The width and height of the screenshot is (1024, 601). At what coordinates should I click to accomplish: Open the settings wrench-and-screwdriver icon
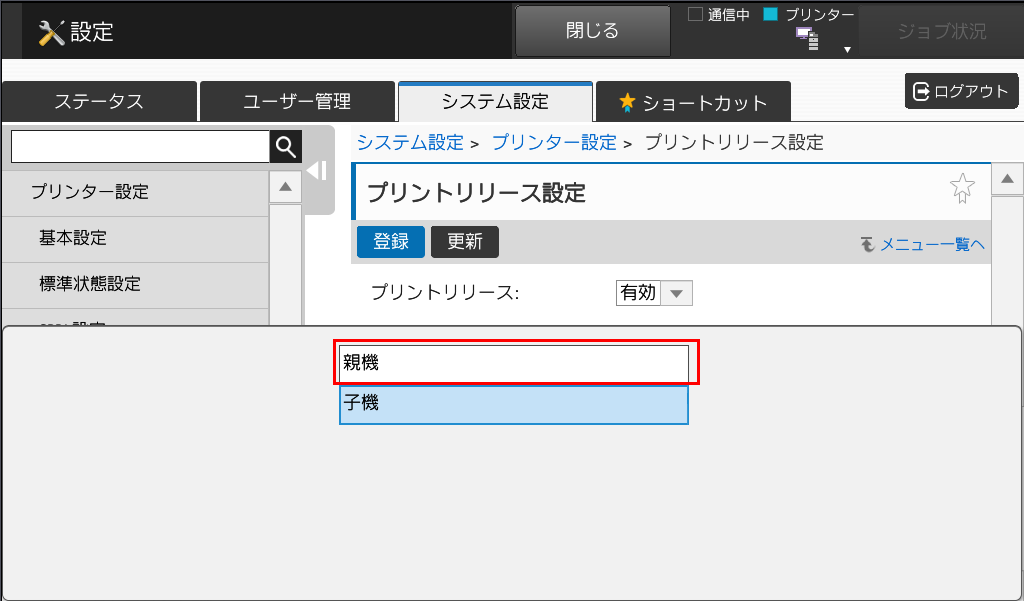coord(52,33)
